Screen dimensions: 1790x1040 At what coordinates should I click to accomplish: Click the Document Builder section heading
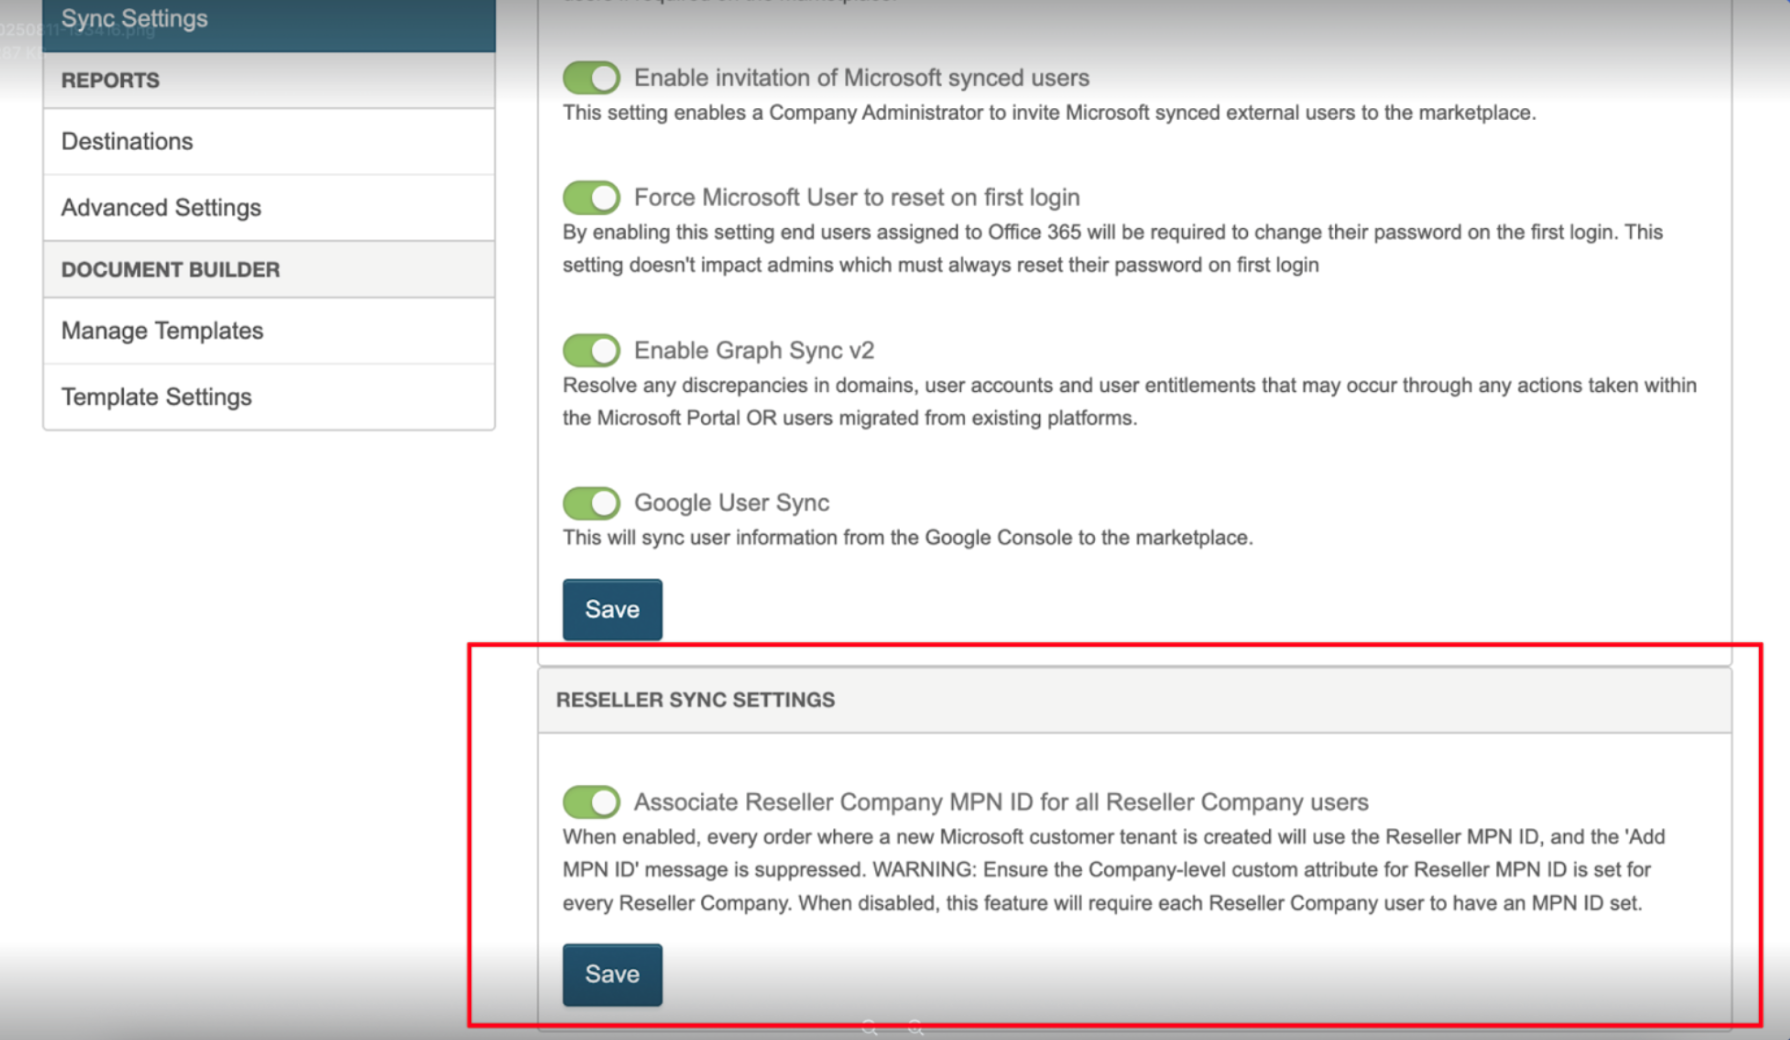click(x=170, y=270)
